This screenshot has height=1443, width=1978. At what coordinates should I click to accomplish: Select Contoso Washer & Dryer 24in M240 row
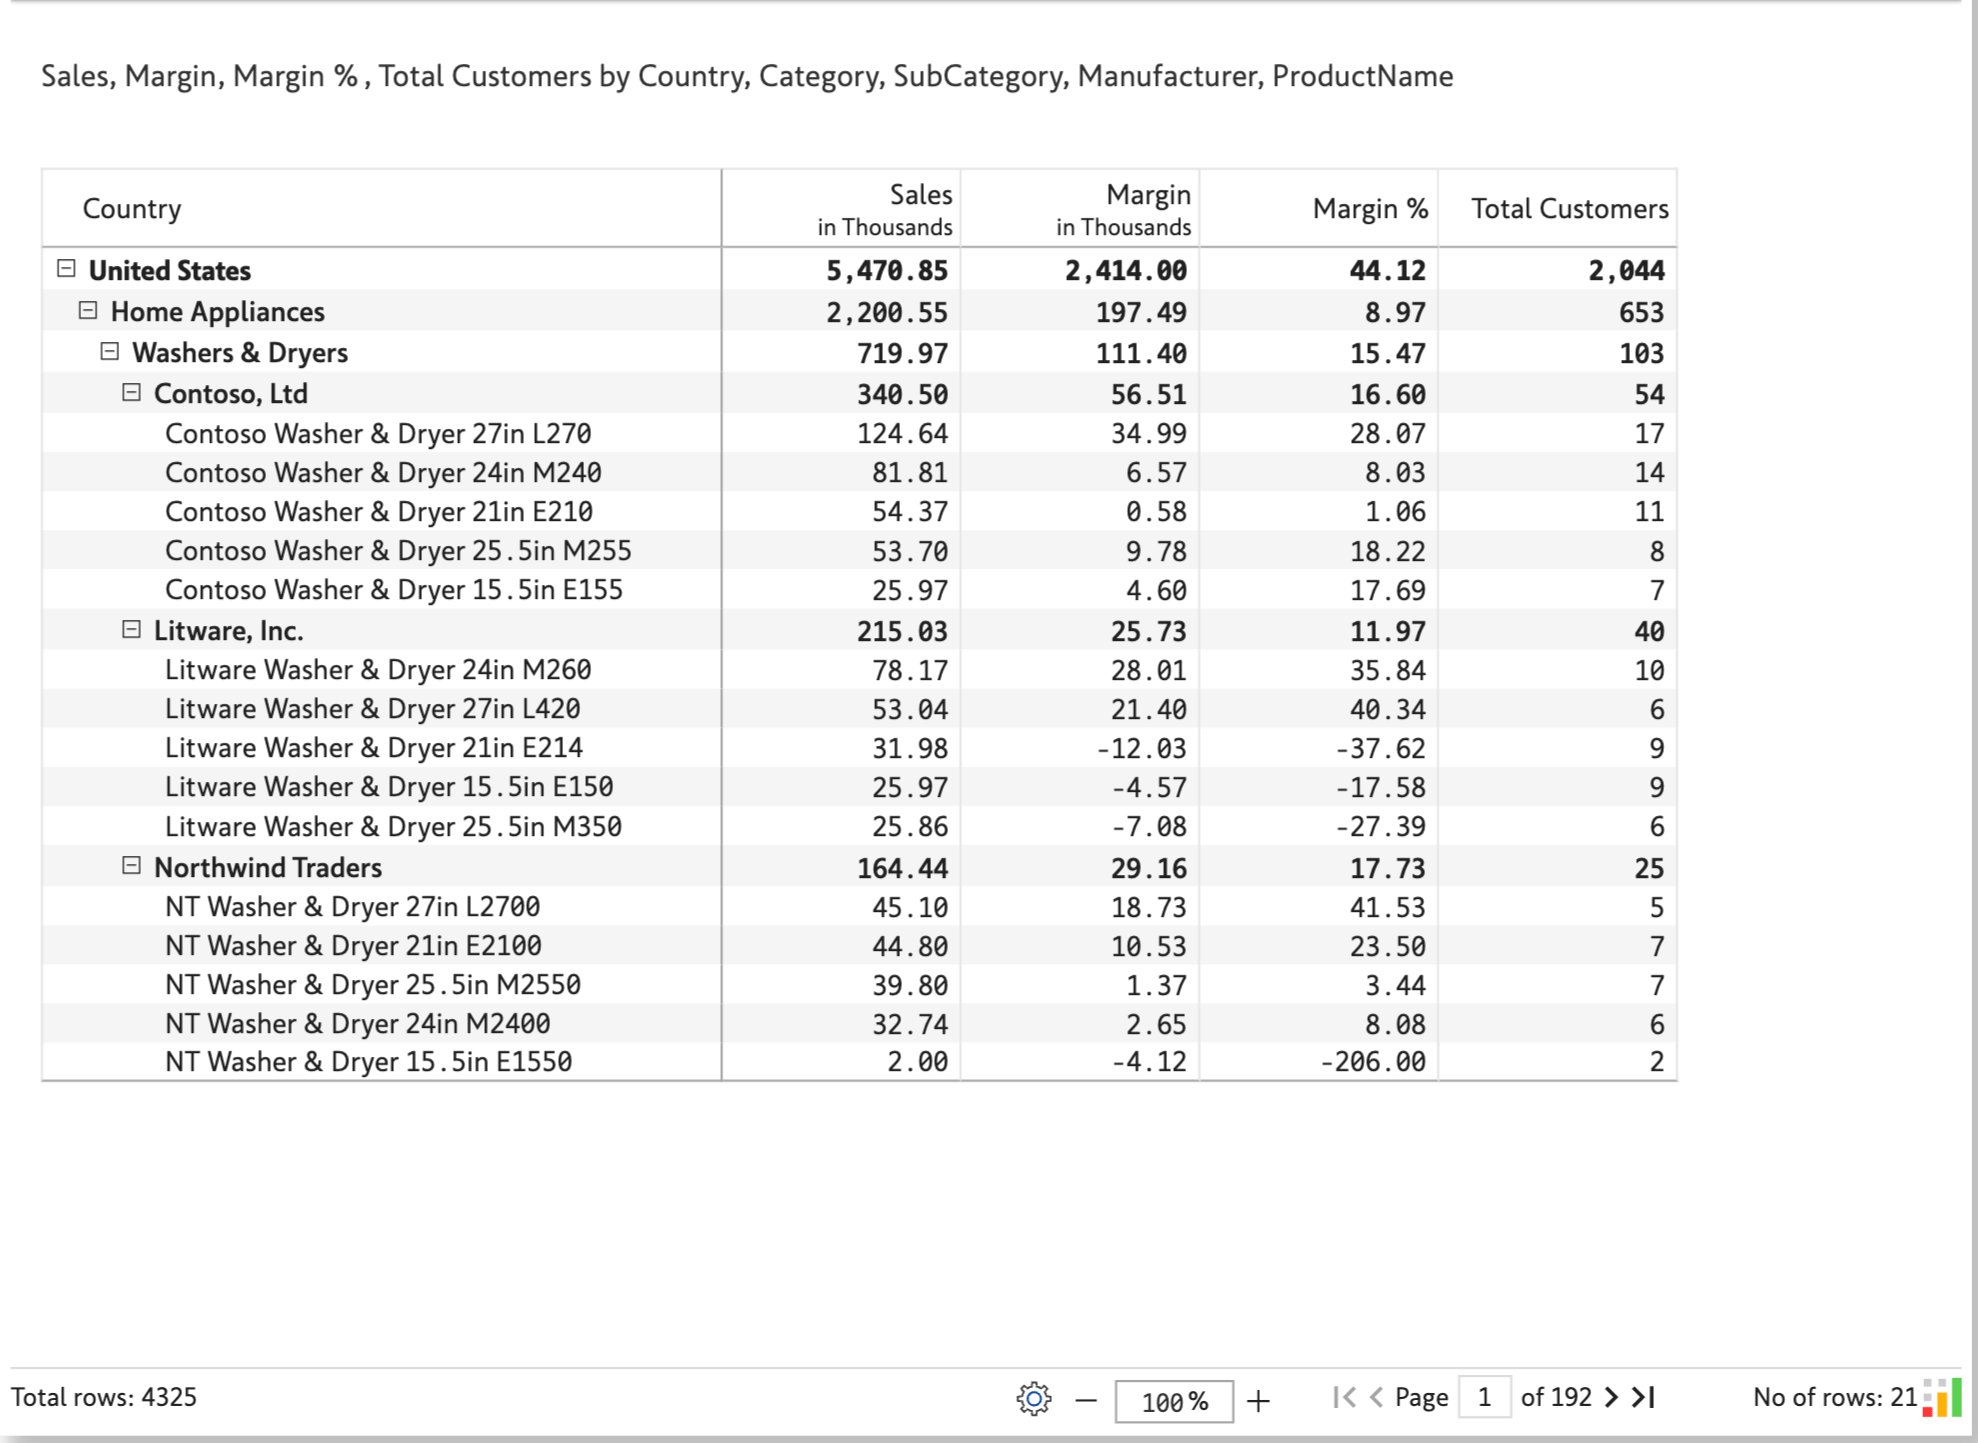(x=859, y=472)
